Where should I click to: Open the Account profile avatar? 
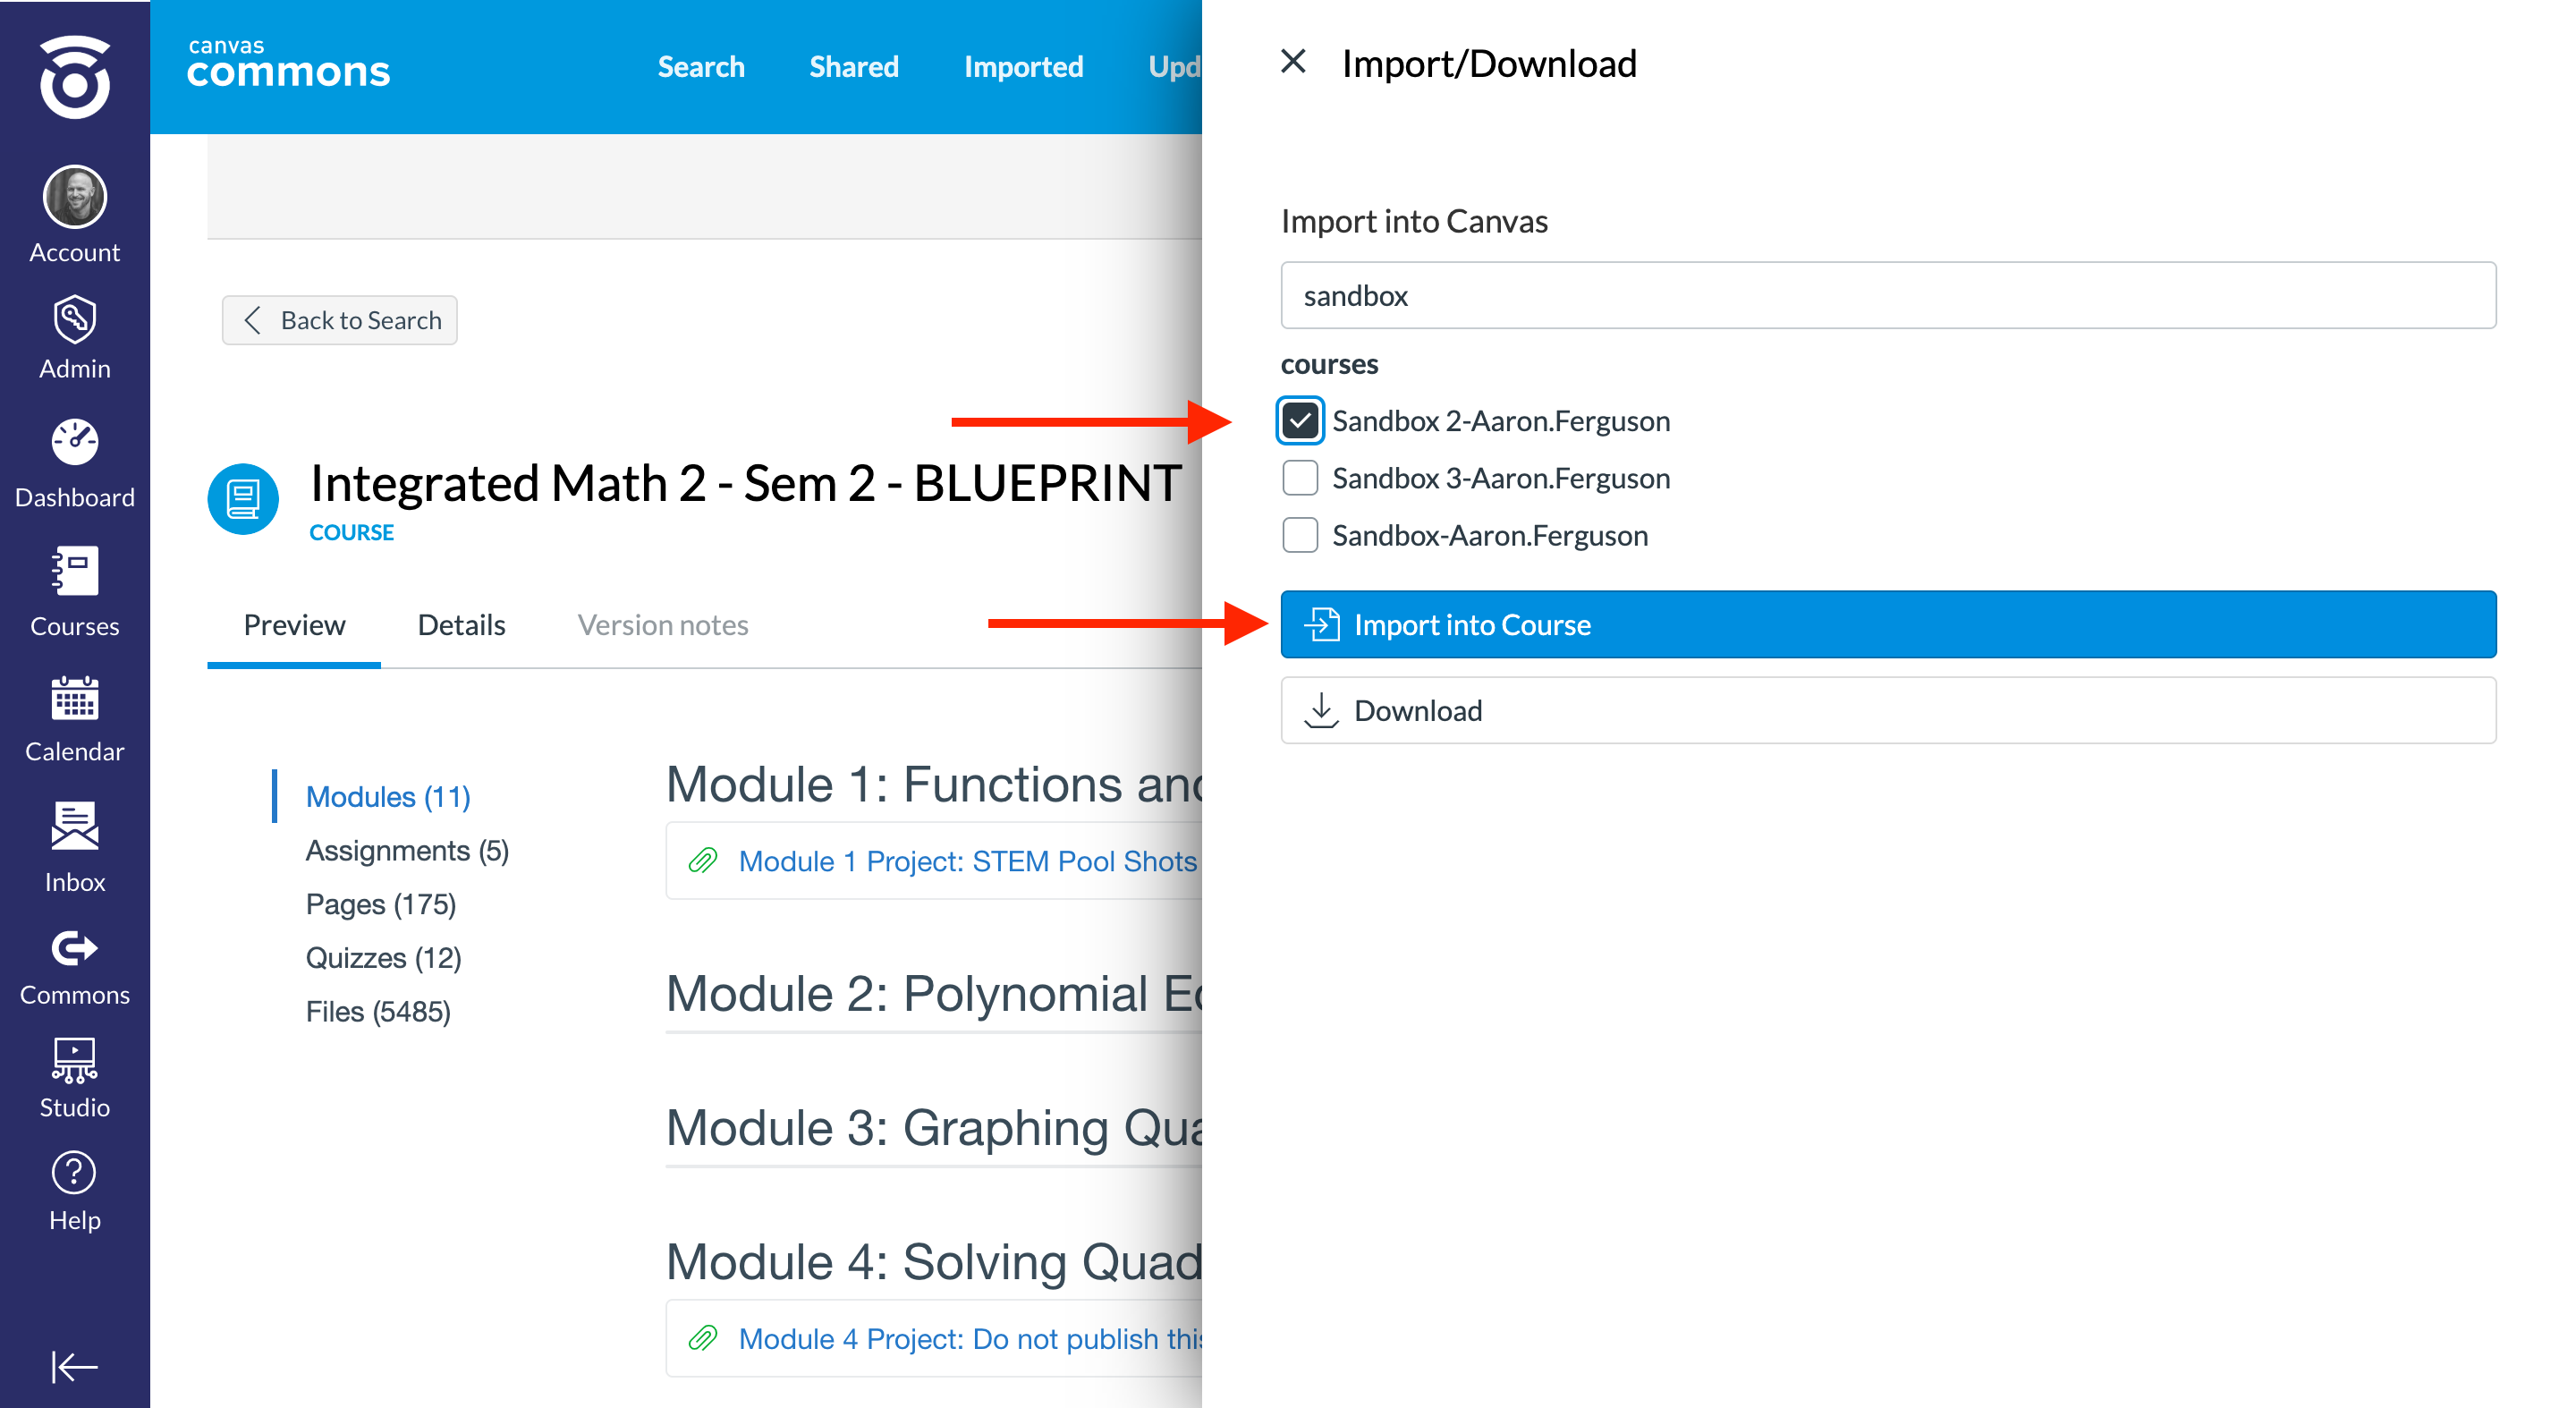(x=75, y=197)
